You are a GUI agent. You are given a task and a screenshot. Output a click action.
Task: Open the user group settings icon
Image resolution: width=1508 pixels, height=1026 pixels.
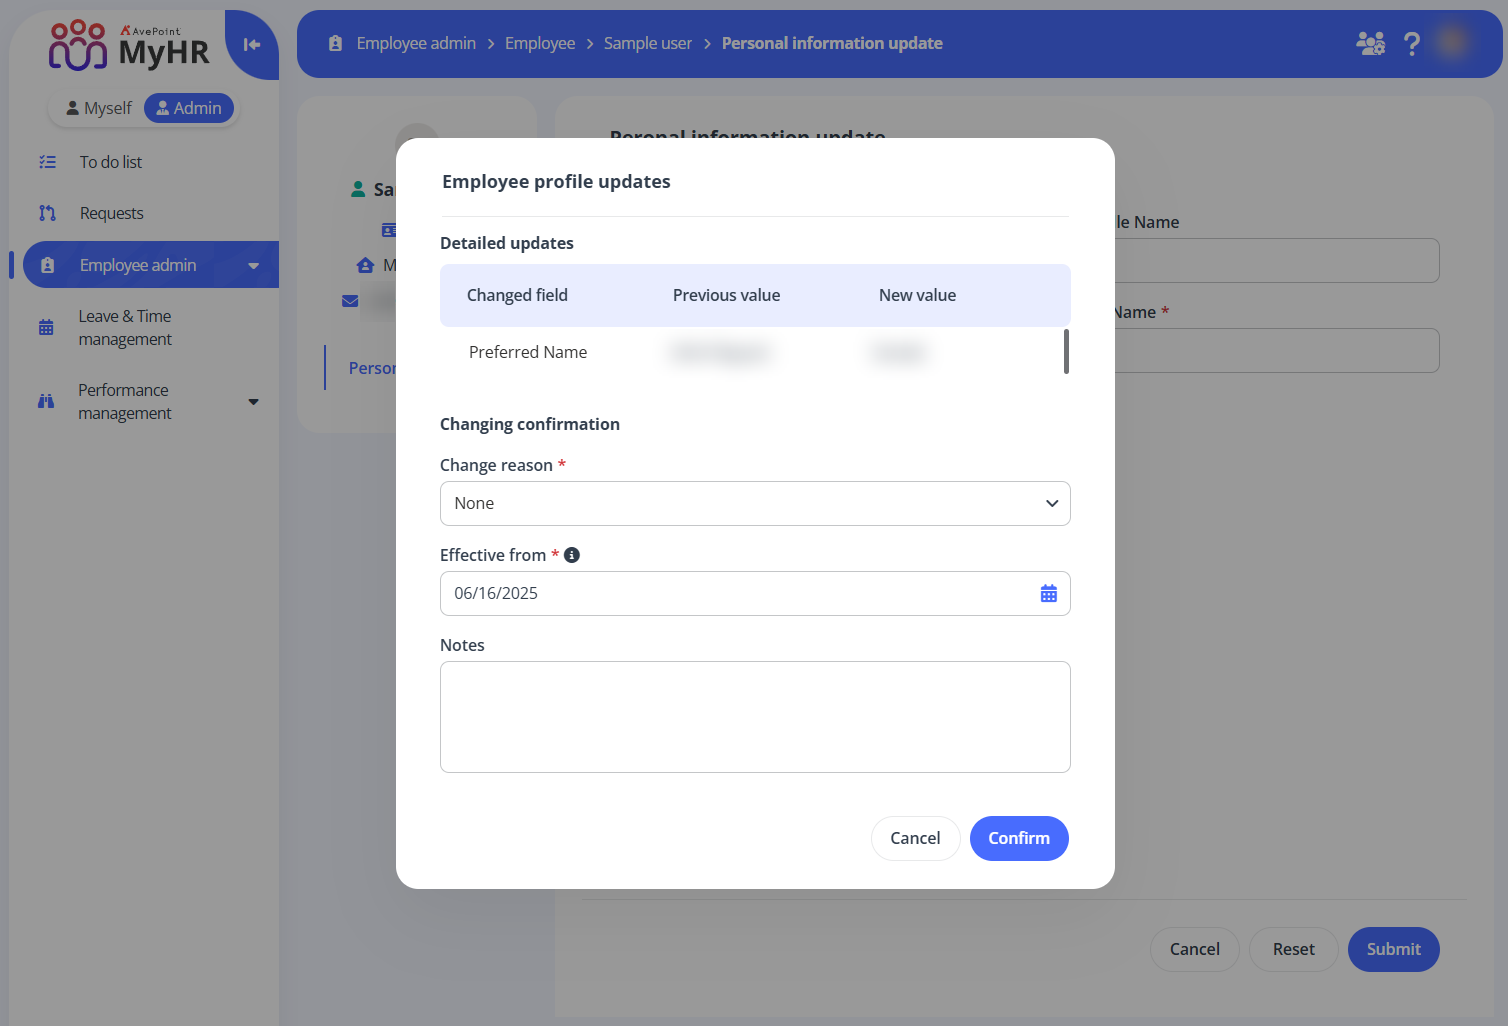click(1370, 43)
